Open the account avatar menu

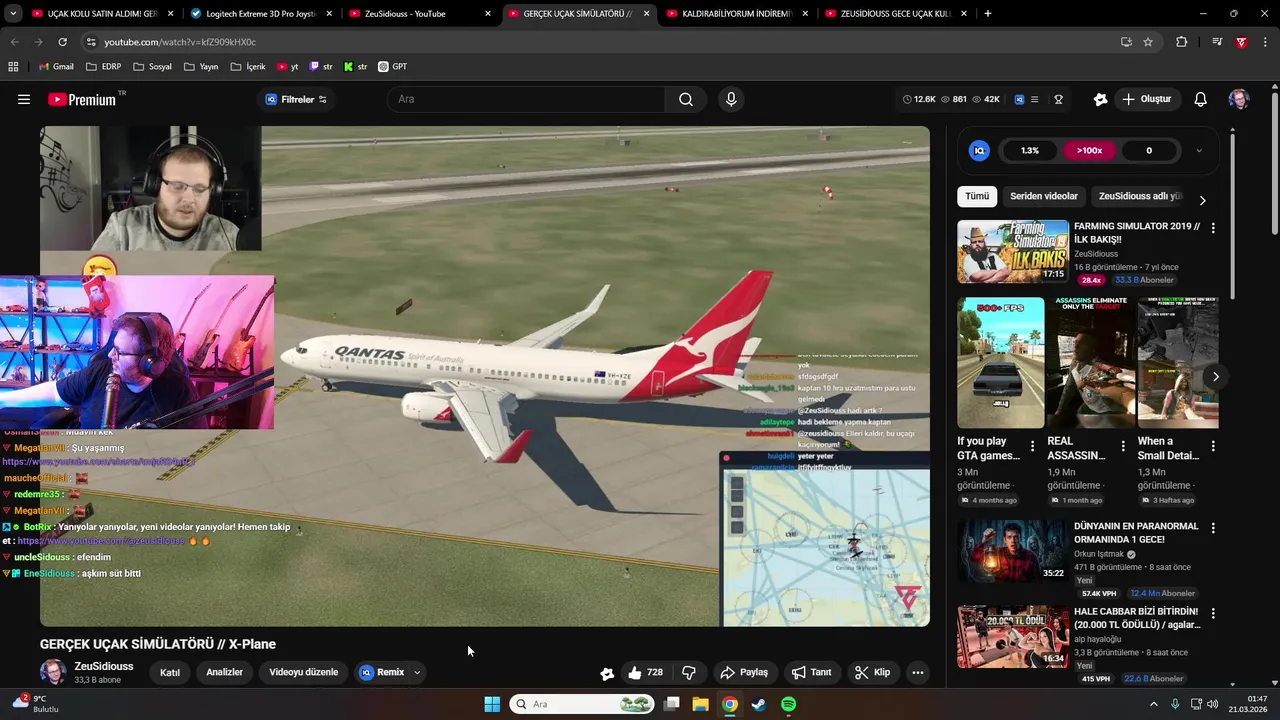1239,99
